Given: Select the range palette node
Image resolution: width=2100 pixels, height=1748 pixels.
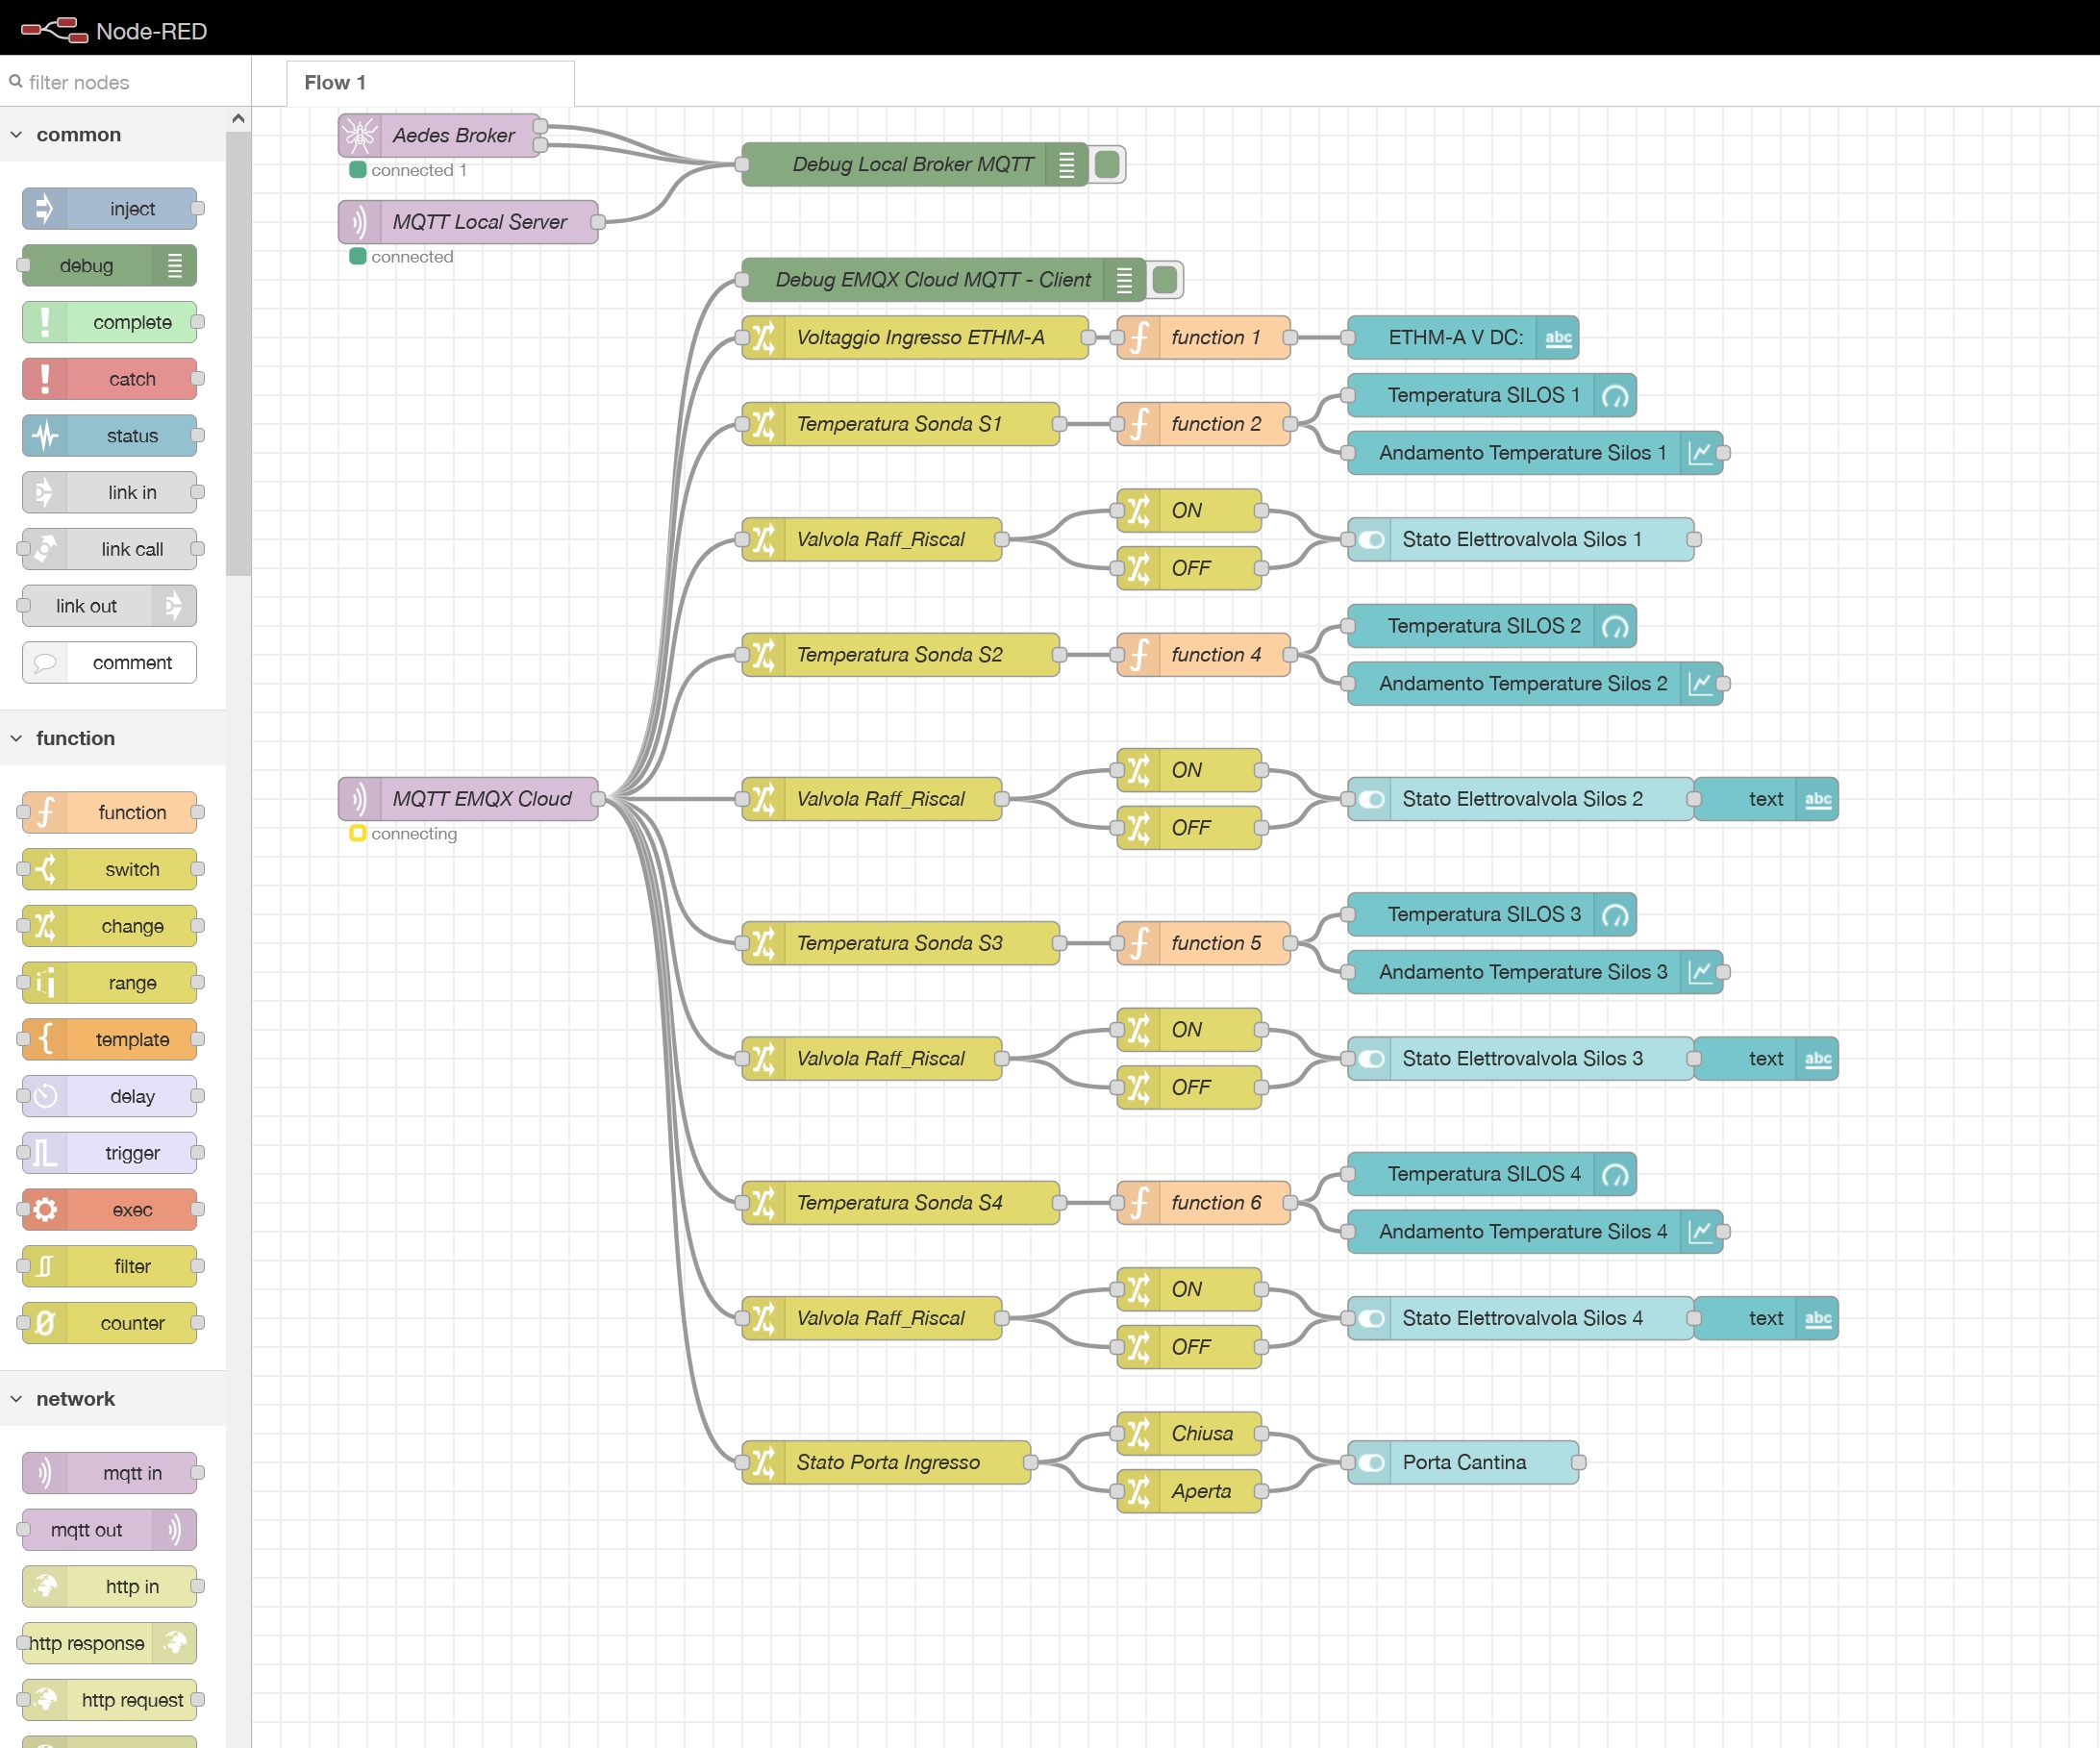Looking at the screenshot, I should (x=110, y=982).
